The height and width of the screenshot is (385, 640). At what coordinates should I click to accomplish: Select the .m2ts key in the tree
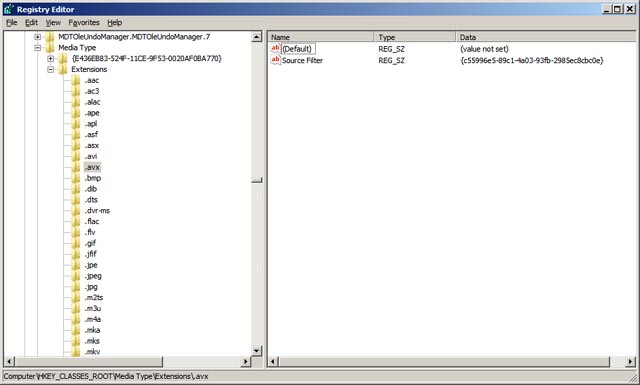click(94, 298)
